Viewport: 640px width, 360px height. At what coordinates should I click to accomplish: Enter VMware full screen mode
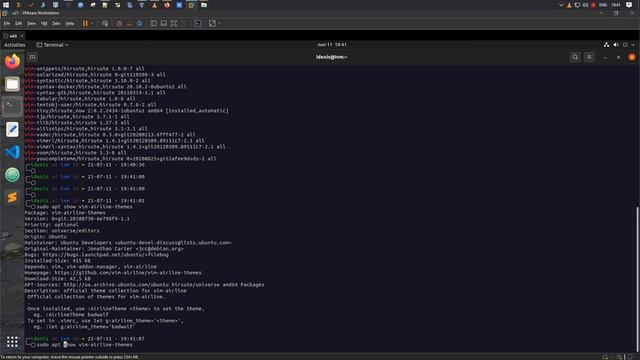[174, 24]
